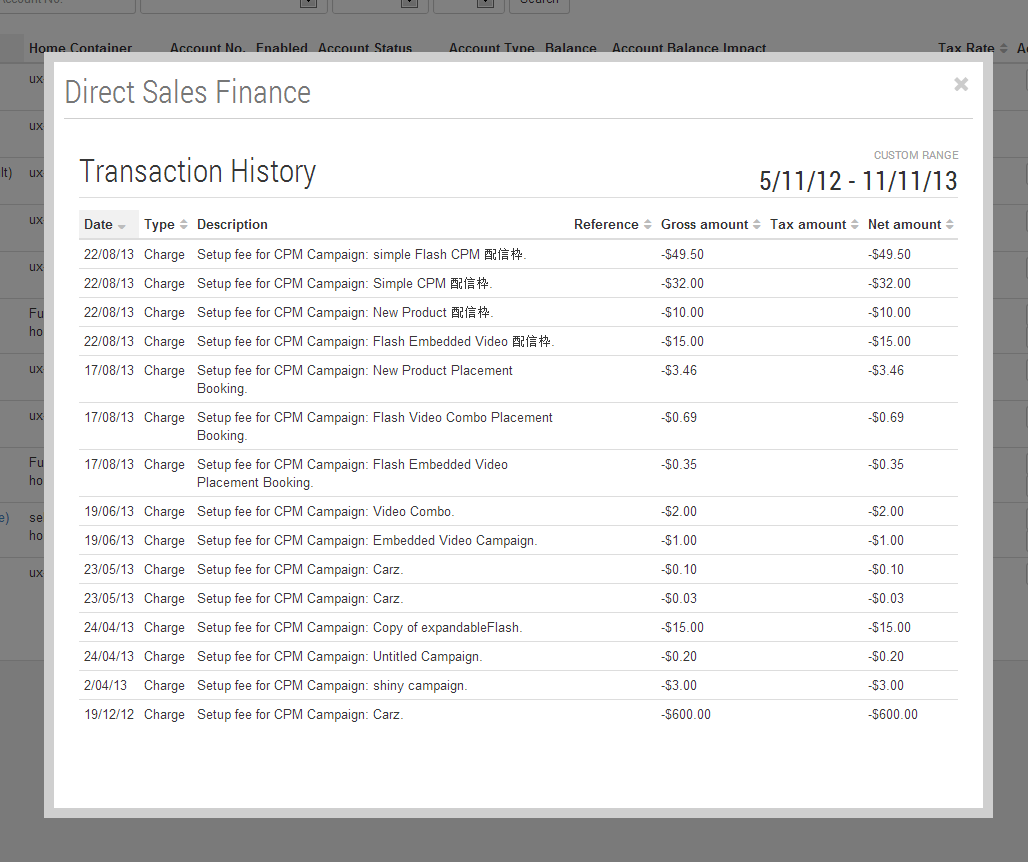
Task: Click gross amount -$0.35
Action: coord(679,465)
